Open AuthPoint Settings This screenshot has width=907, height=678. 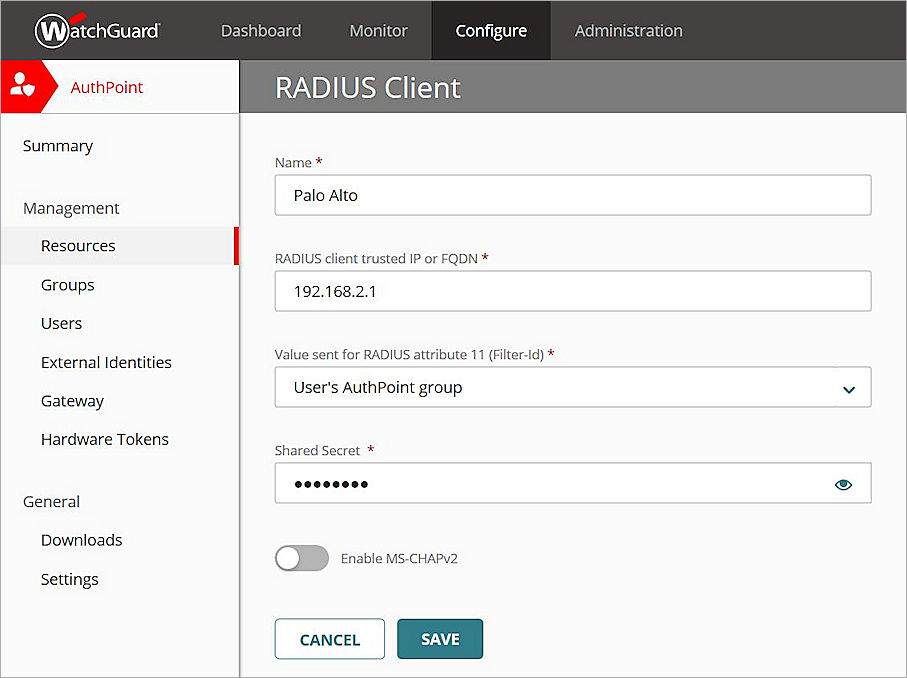click(69, 579)
